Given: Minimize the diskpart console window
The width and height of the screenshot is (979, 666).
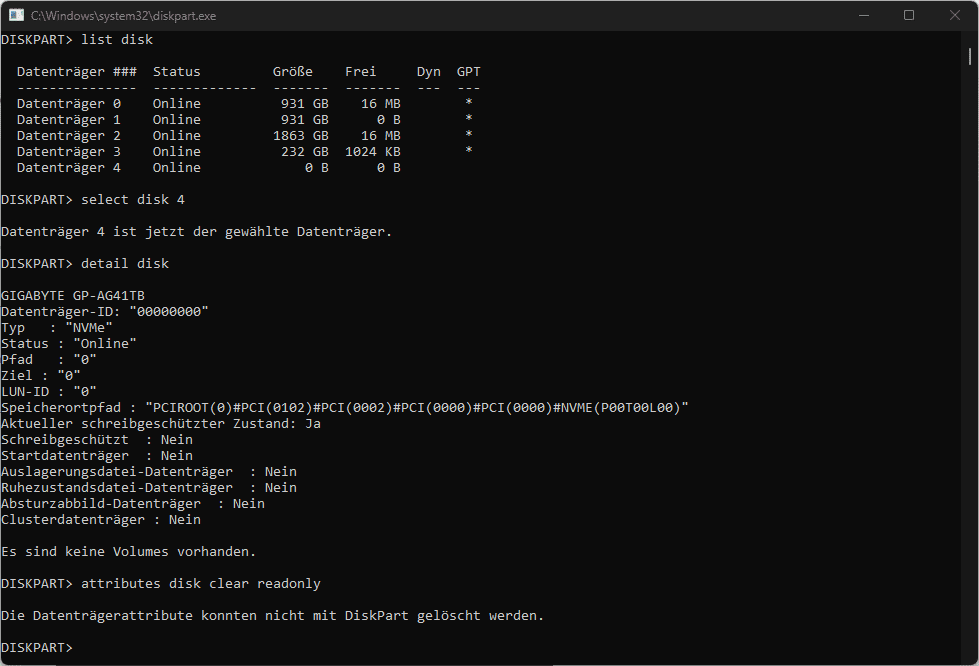Looking at the screenshot, I should coord(864,15).
